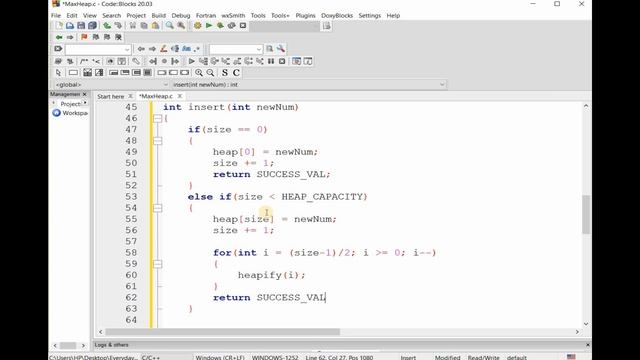This screenshot has height=360, width=640.
Task: Open the debugging windows icon
Action: pyautogui.click(x=297, y=61)
